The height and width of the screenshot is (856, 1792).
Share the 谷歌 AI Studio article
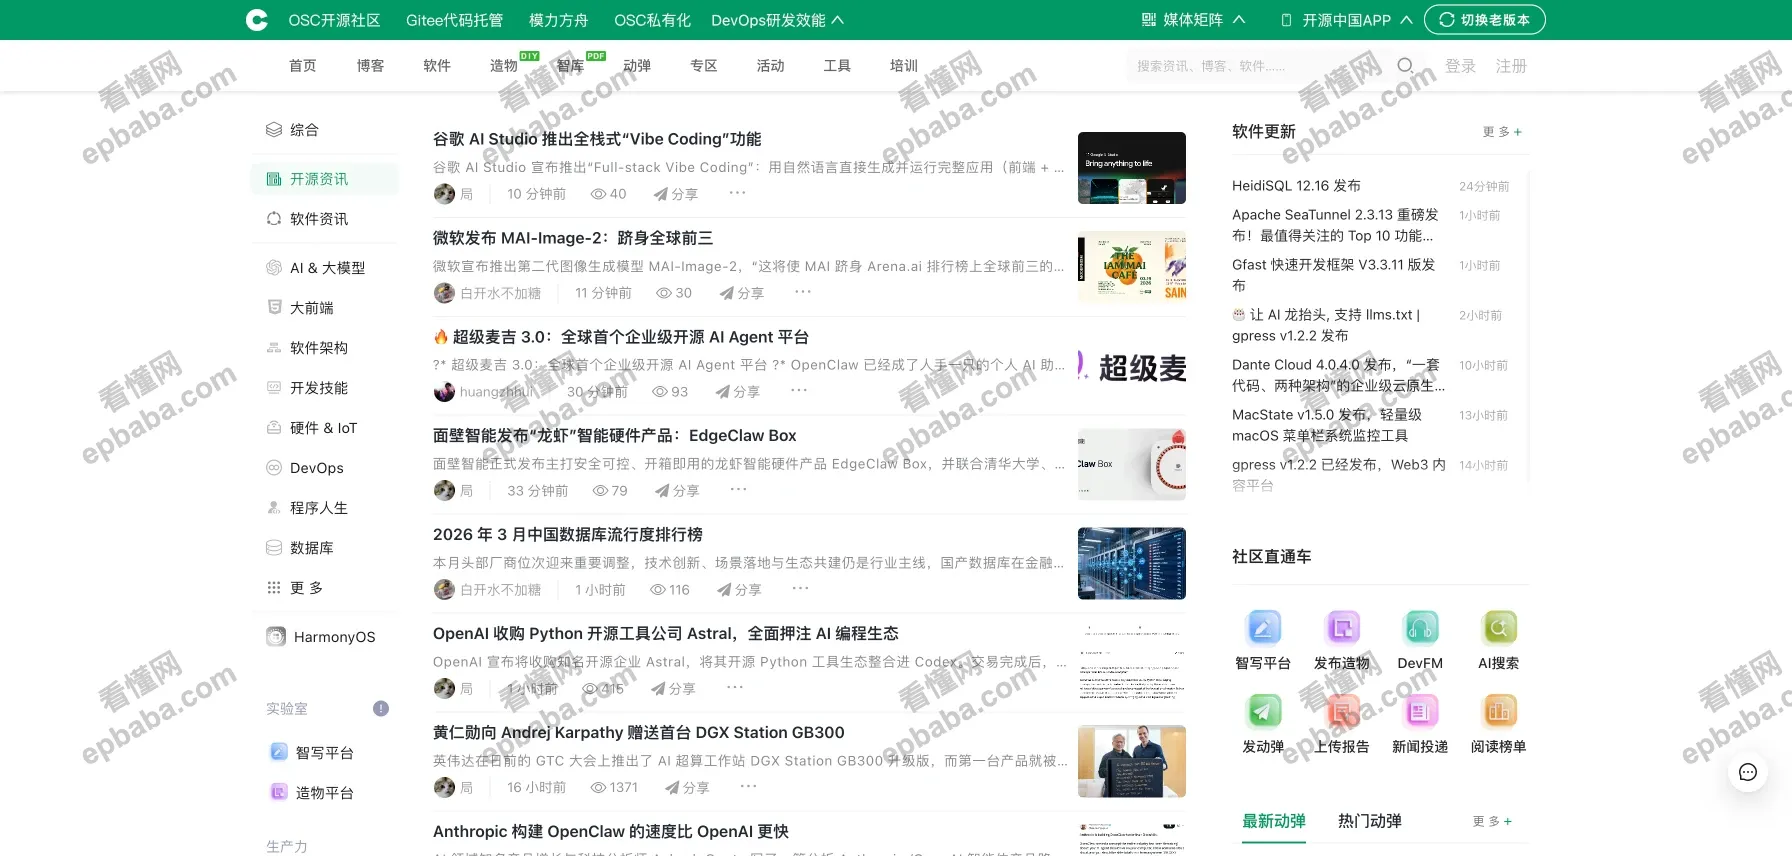click(676, 194)
